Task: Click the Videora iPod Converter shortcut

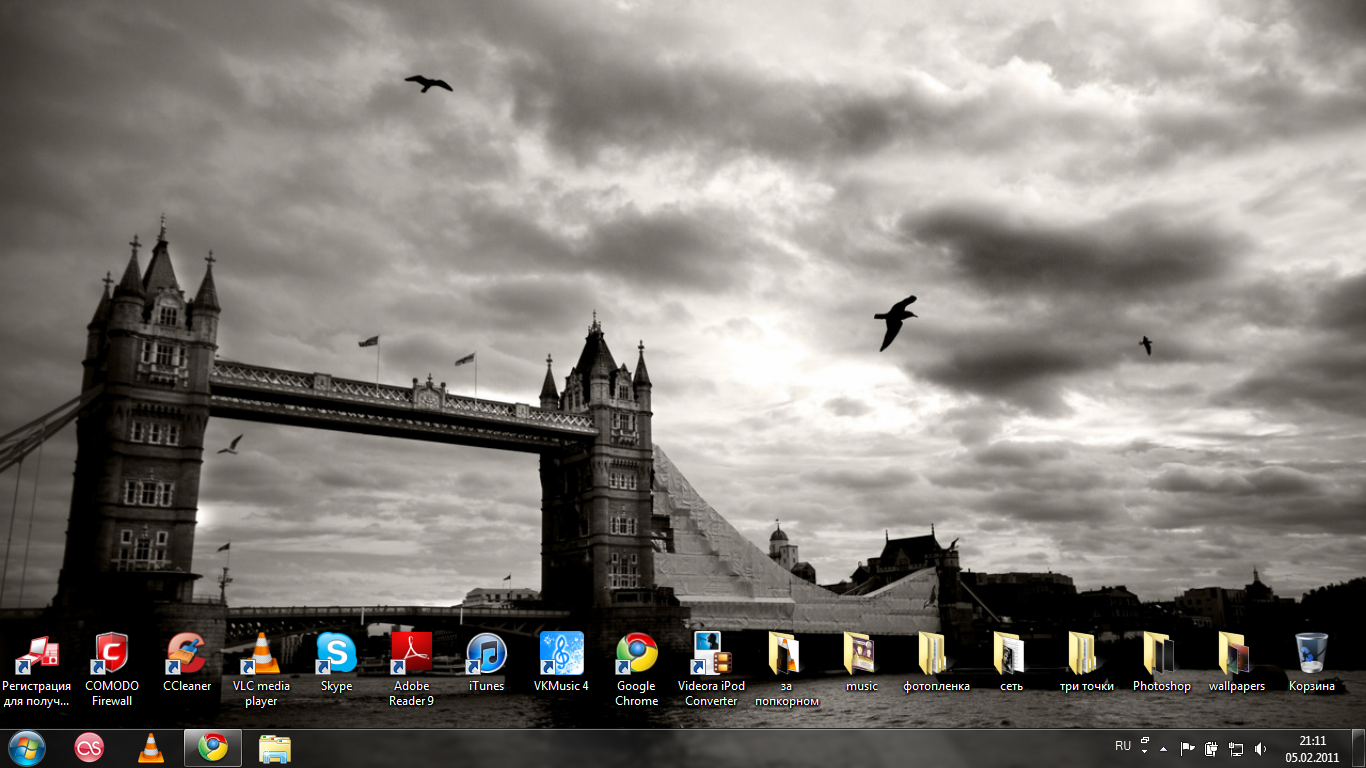Action: (711, 670)
